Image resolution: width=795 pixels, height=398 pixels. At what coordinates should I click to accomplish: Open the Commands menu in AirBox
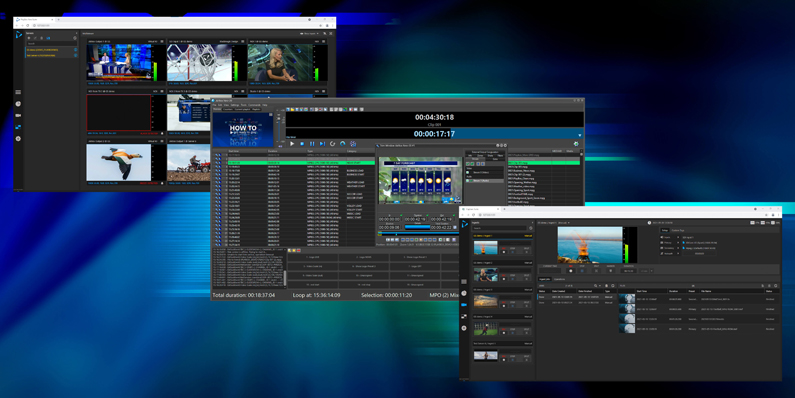tap(254, 105)
